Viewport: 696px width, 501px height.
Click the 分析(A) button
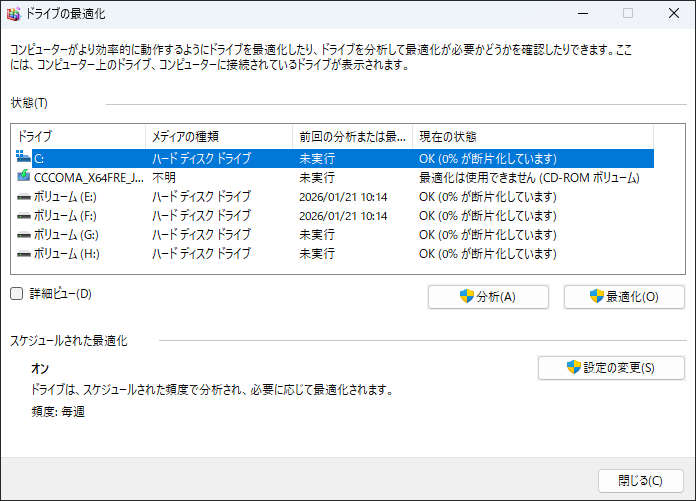pyautogui.click(x=488, y=296)
